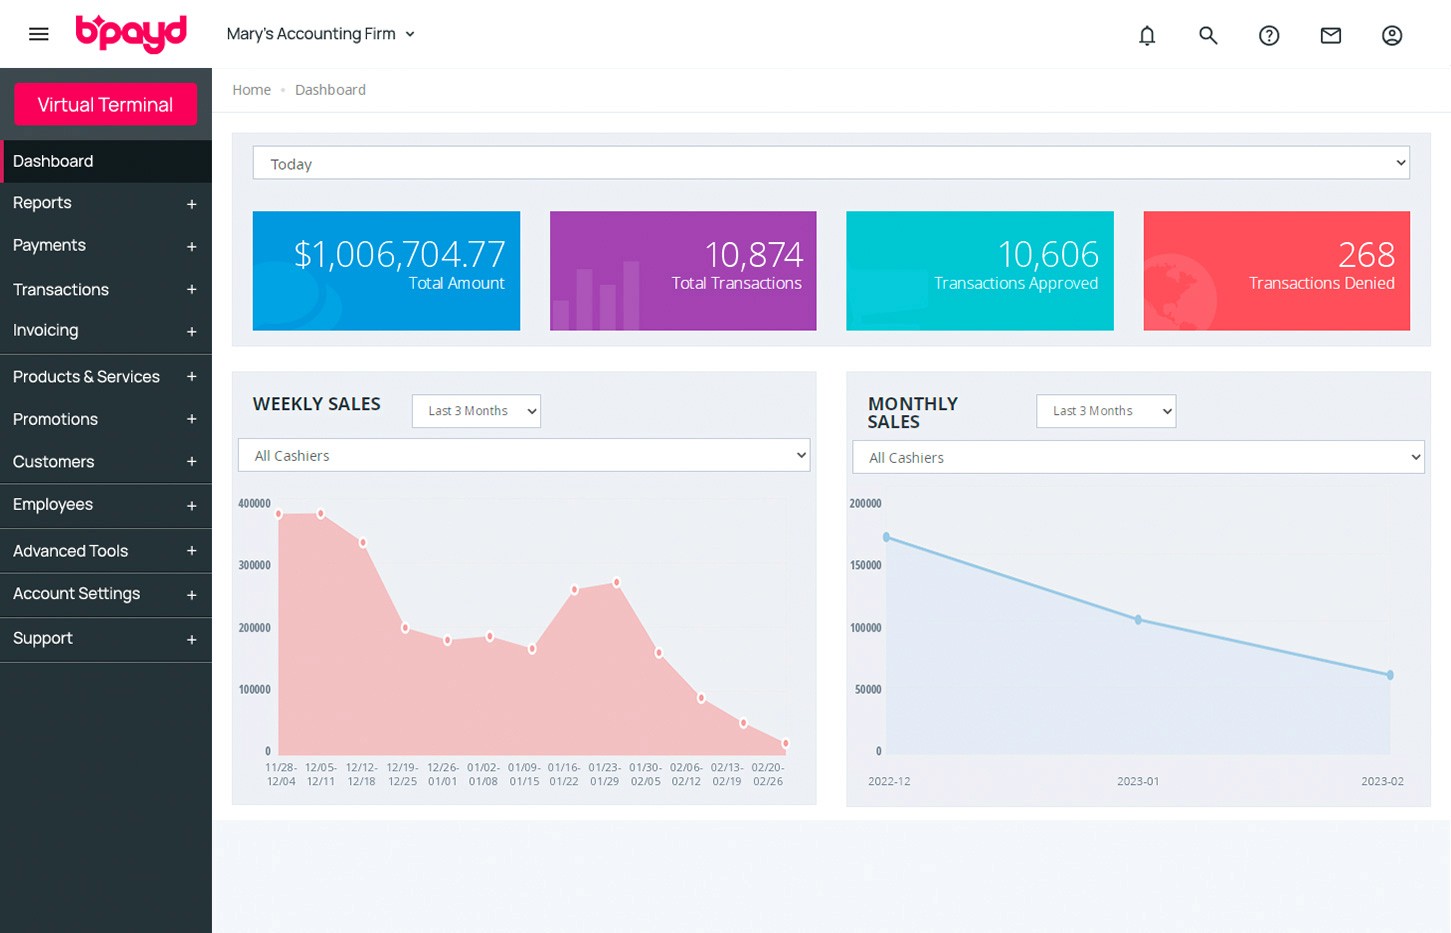The image size is (1451, 933).
Task: Open the Invoicing sidebar menu
Action: point(106,331)
